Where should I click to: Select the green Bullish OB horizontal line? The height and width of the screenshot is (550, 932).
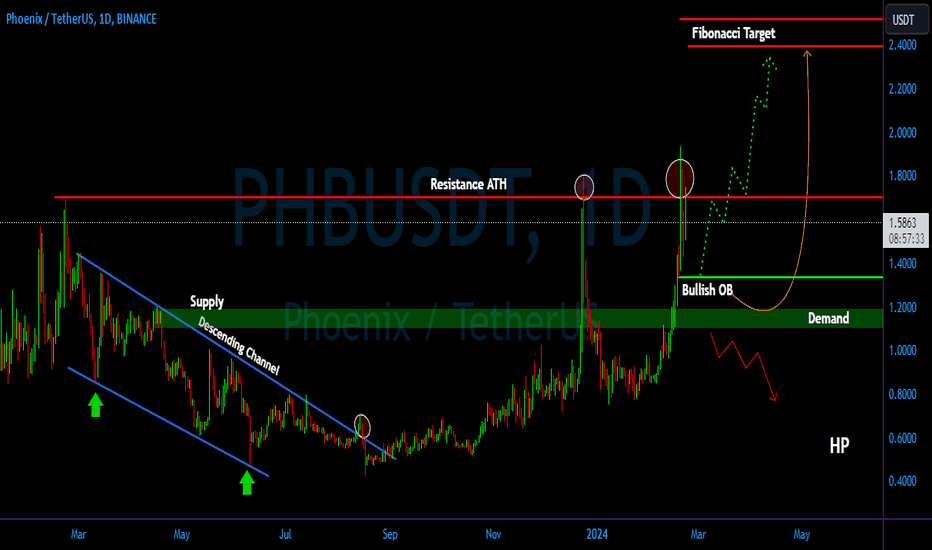click(x=780, y=277)
